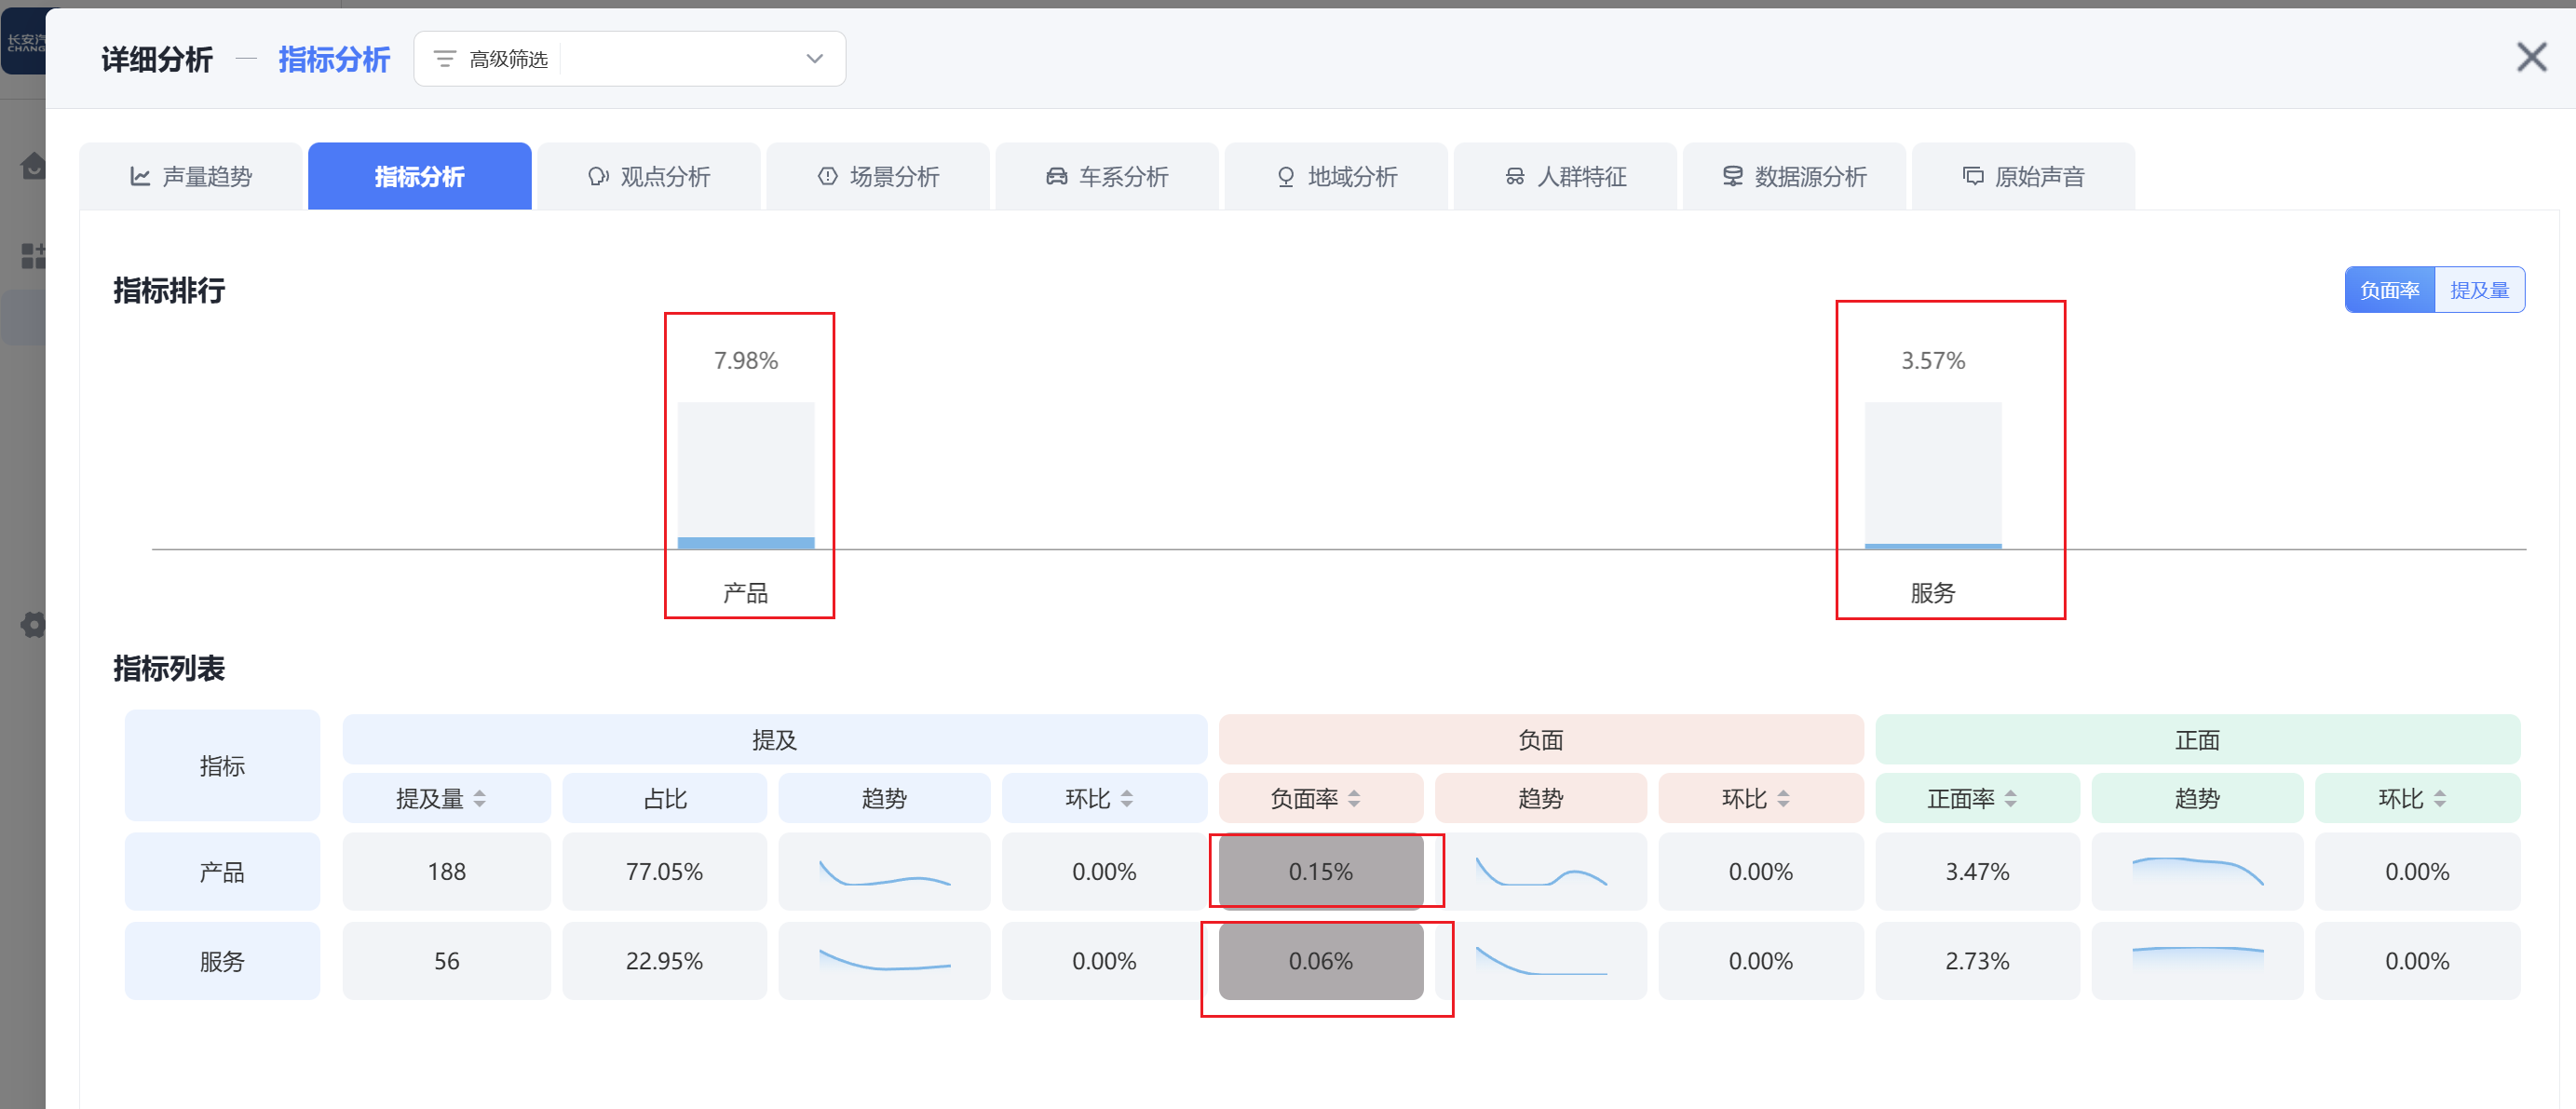Click the filter icon beside 高级筛选
The image size is (2576, 1109).
[445, 59]
